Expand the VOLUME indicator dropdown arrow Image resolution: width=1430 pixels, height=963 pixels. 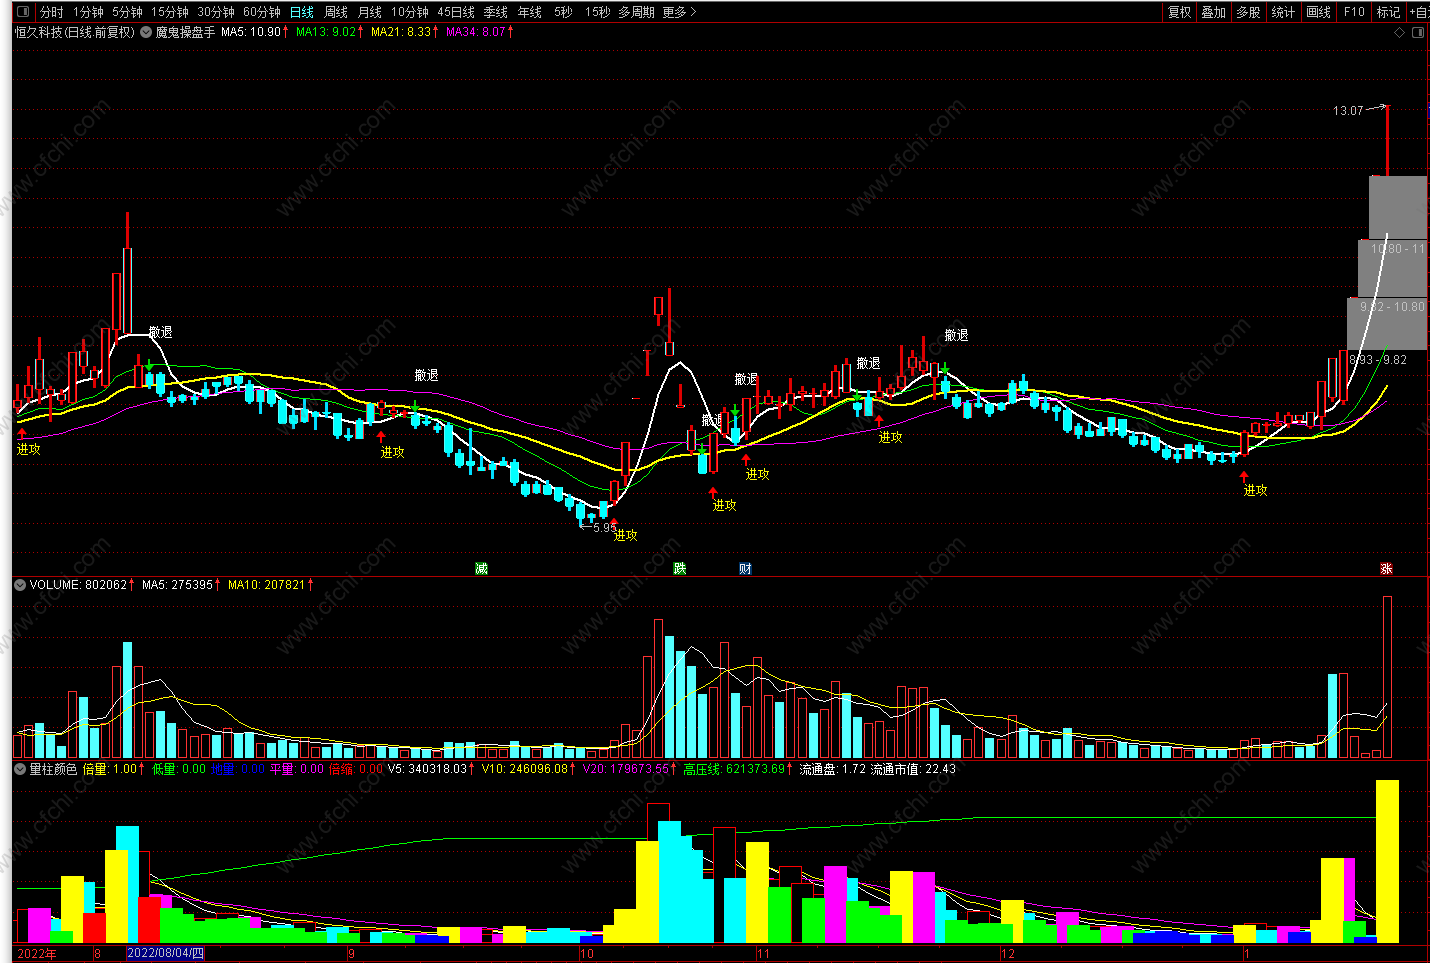point(20,585)
